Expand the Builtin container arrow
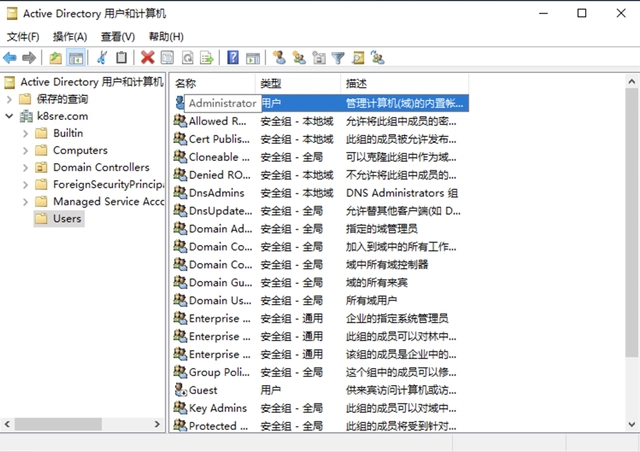 [25, 134]
